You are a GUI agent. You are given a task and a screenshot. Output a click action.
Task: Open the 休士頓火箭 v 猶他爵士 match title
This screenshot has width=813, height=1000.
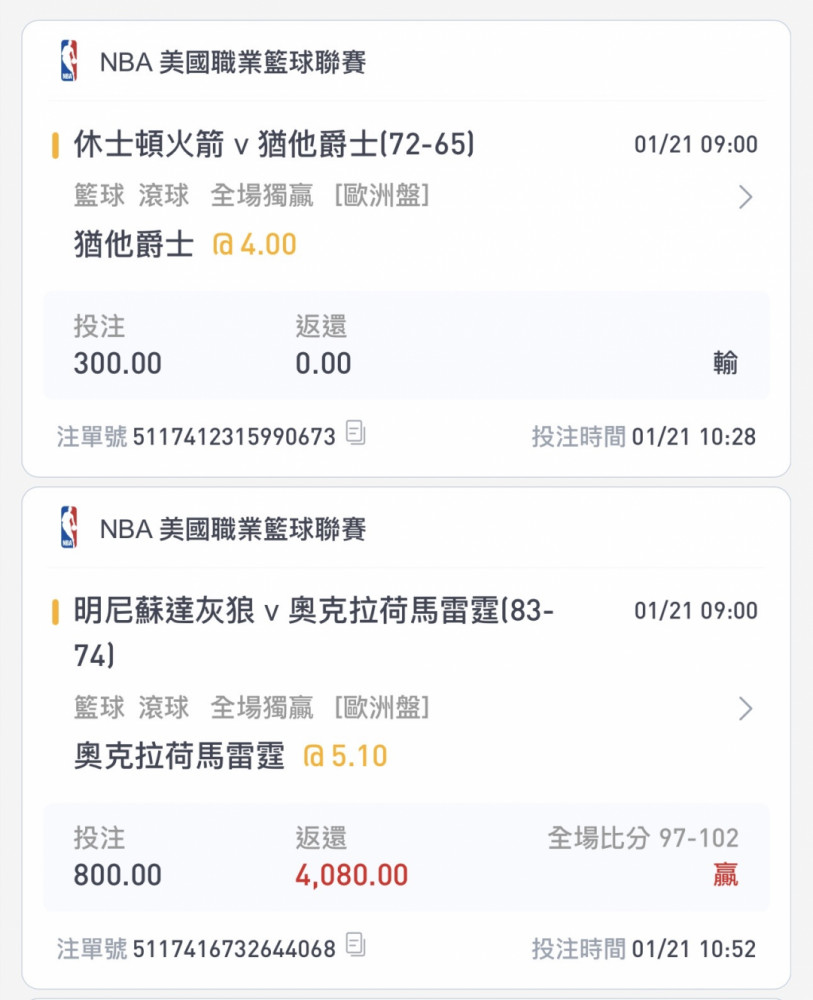[x=274, y=145]
